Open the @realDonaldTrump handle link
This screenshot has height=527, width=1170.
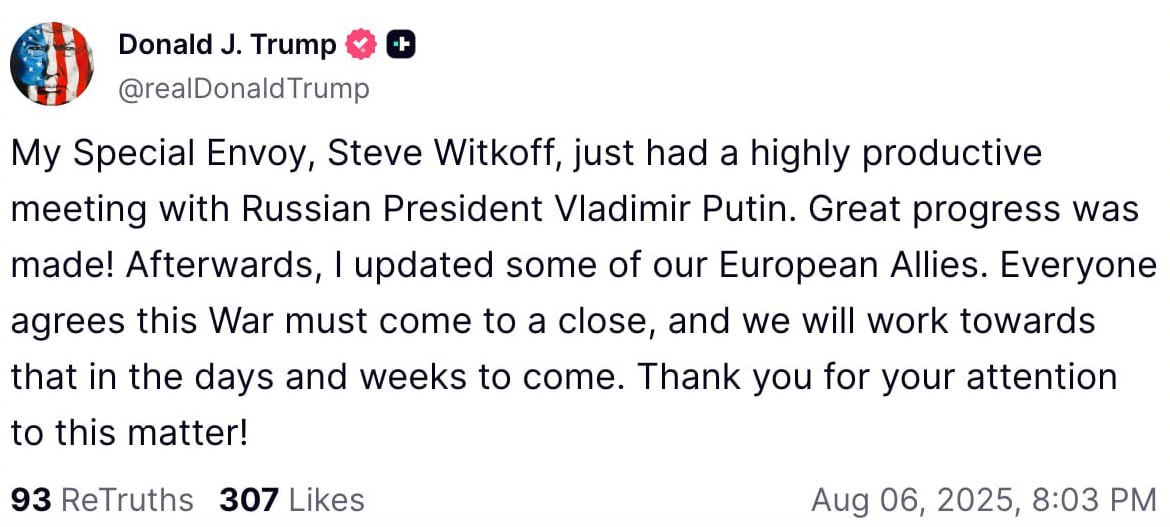243,89
